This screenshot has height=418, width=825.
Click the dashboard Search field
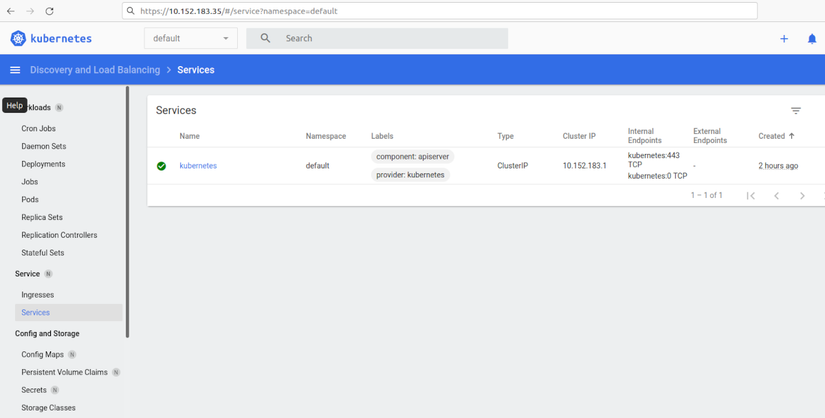pyautogui.click(x=377, y=38)
